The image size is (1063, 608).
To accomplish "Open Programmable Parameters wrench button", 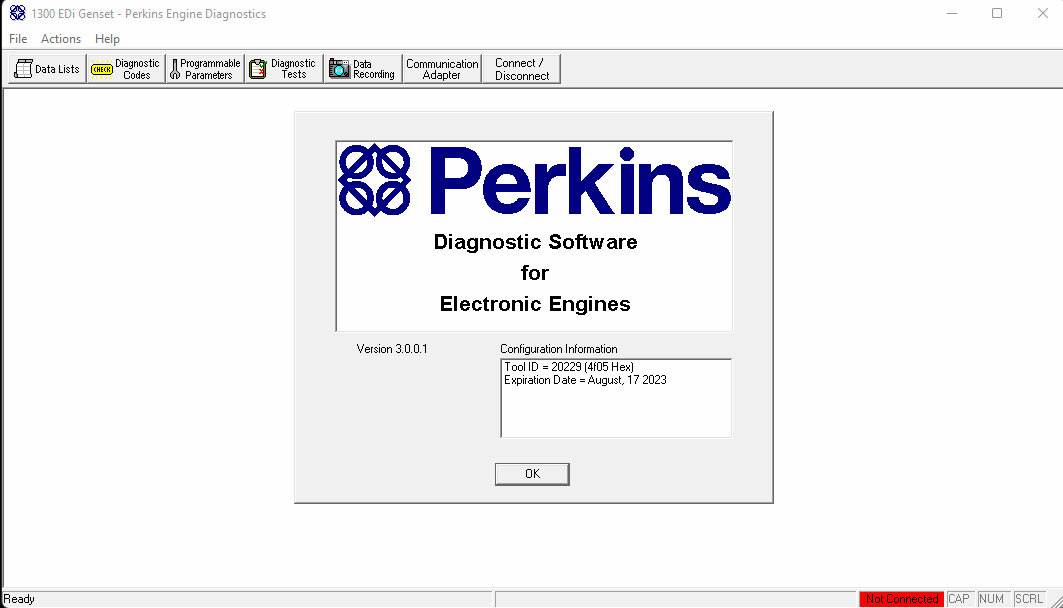I will pyautogui.click(x=205, y=68).
